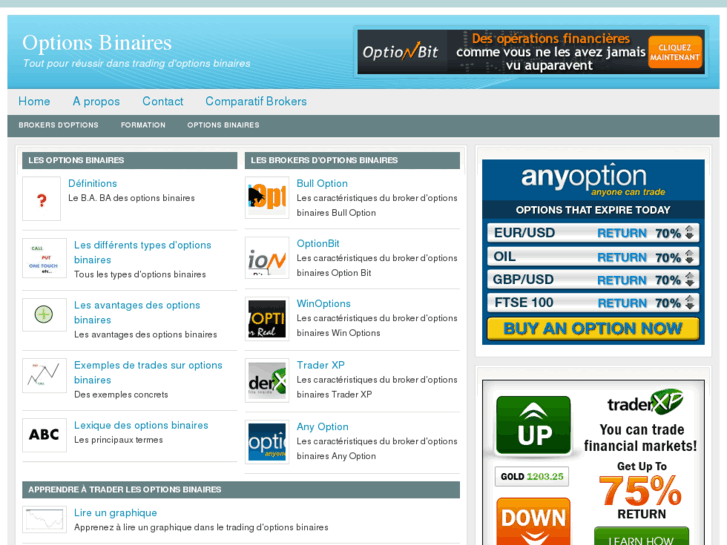Click Les Brokers d'Options Binaires section header
Viewport: 727px width, 545px height.
[x=352, y=160]
